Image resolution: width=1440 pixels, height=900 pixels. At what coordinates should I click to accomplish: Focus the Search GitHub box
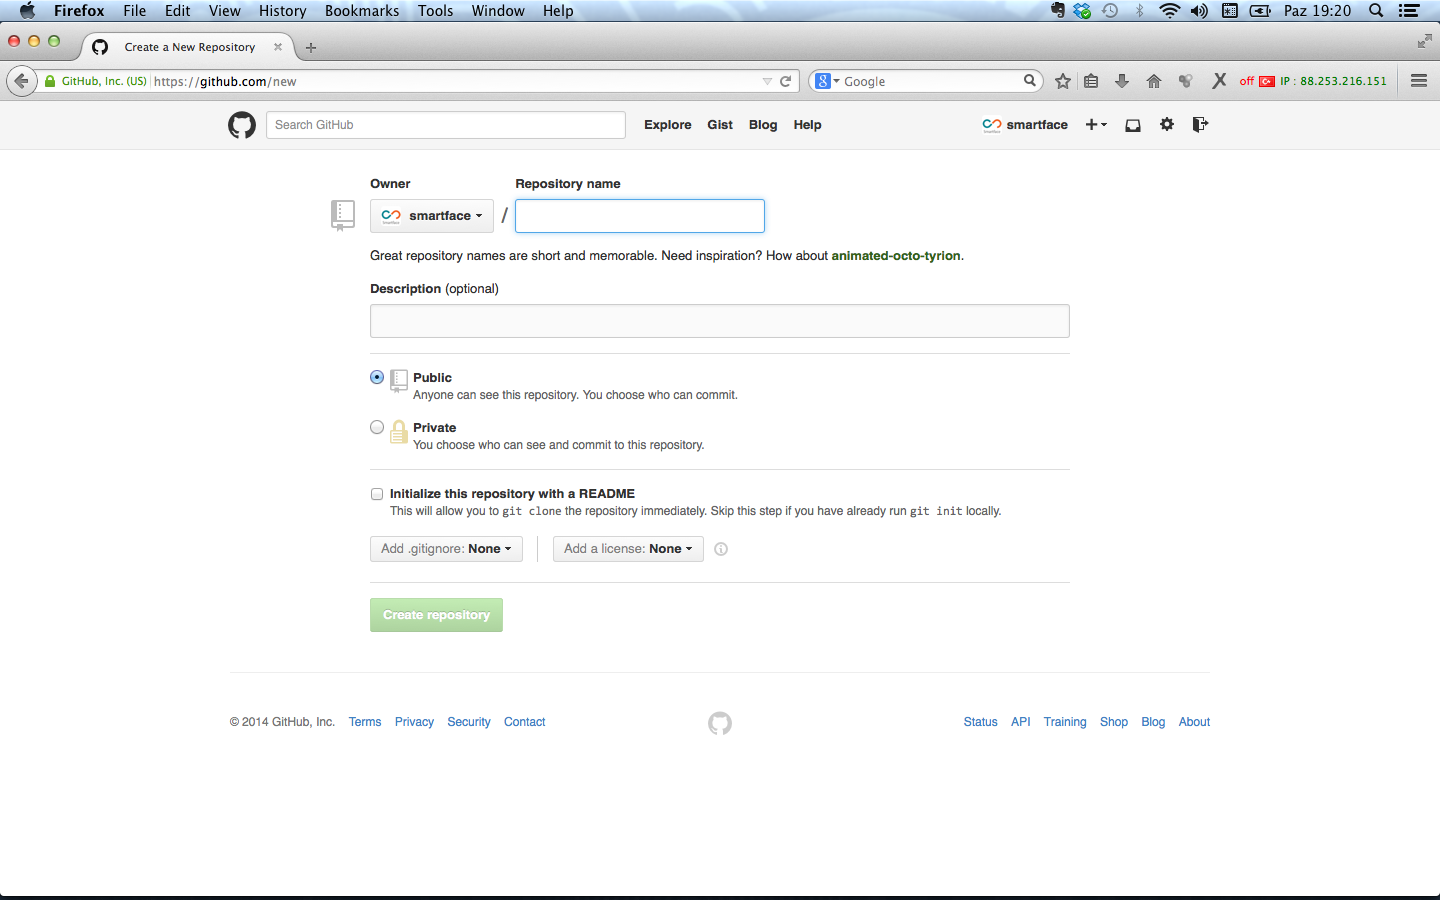click(x=446, y=125)
